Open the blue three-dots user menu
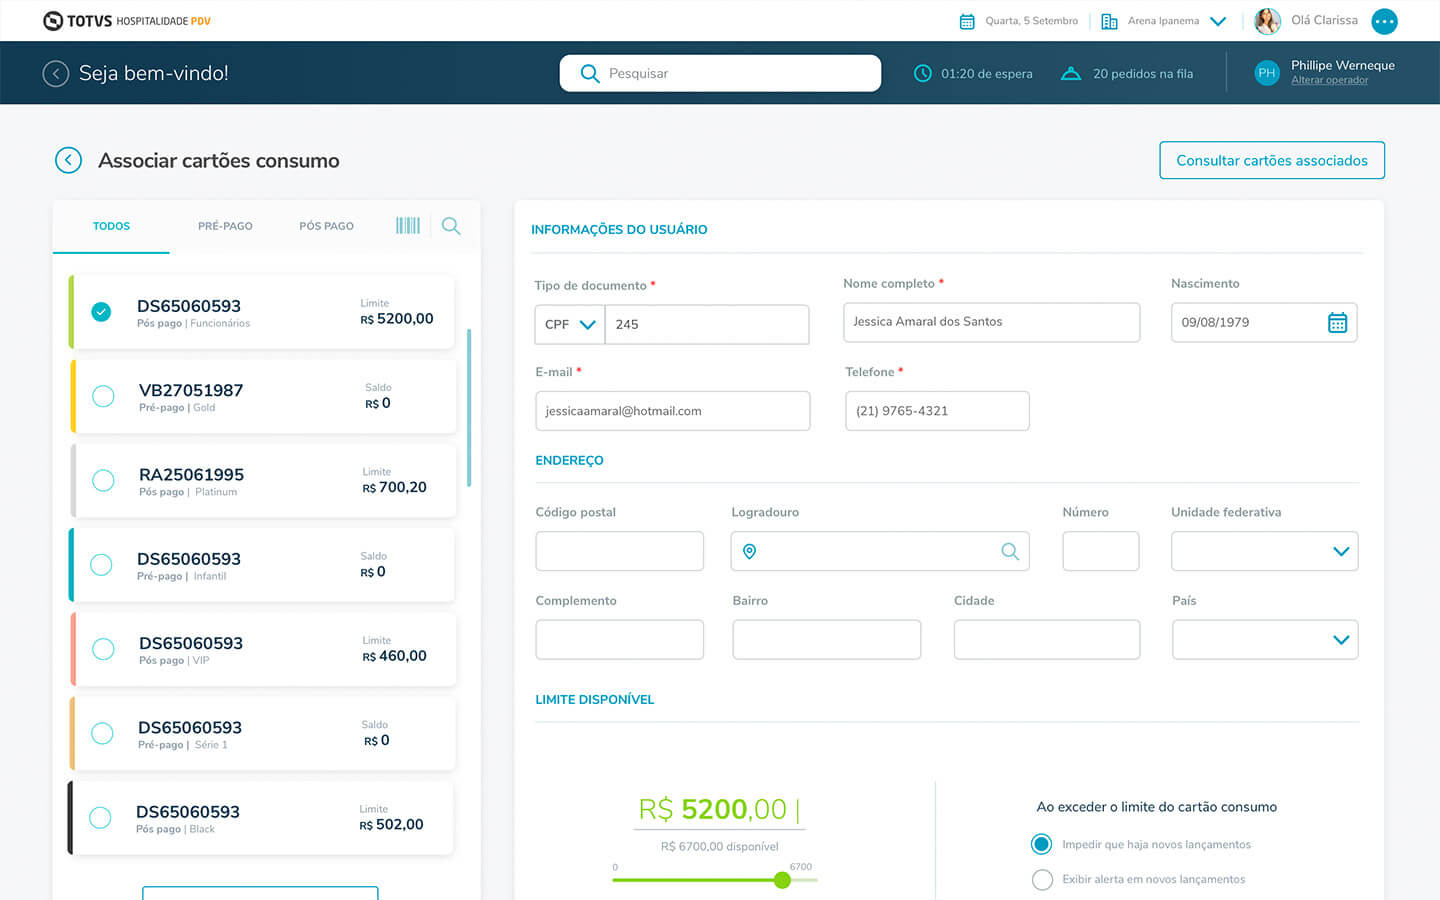Screen dimensions: 1440x900 tap(1384, 21)
